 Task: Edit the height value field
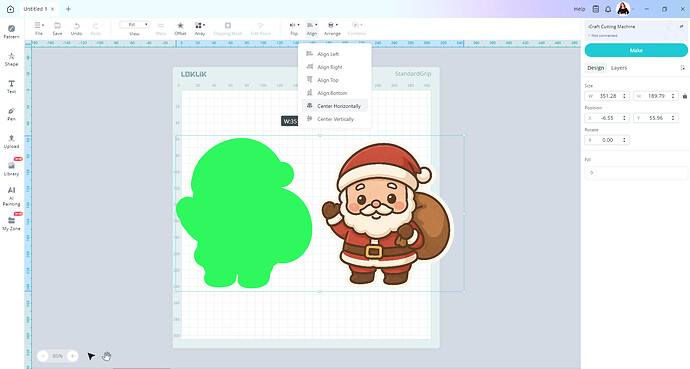coord(656,96)
